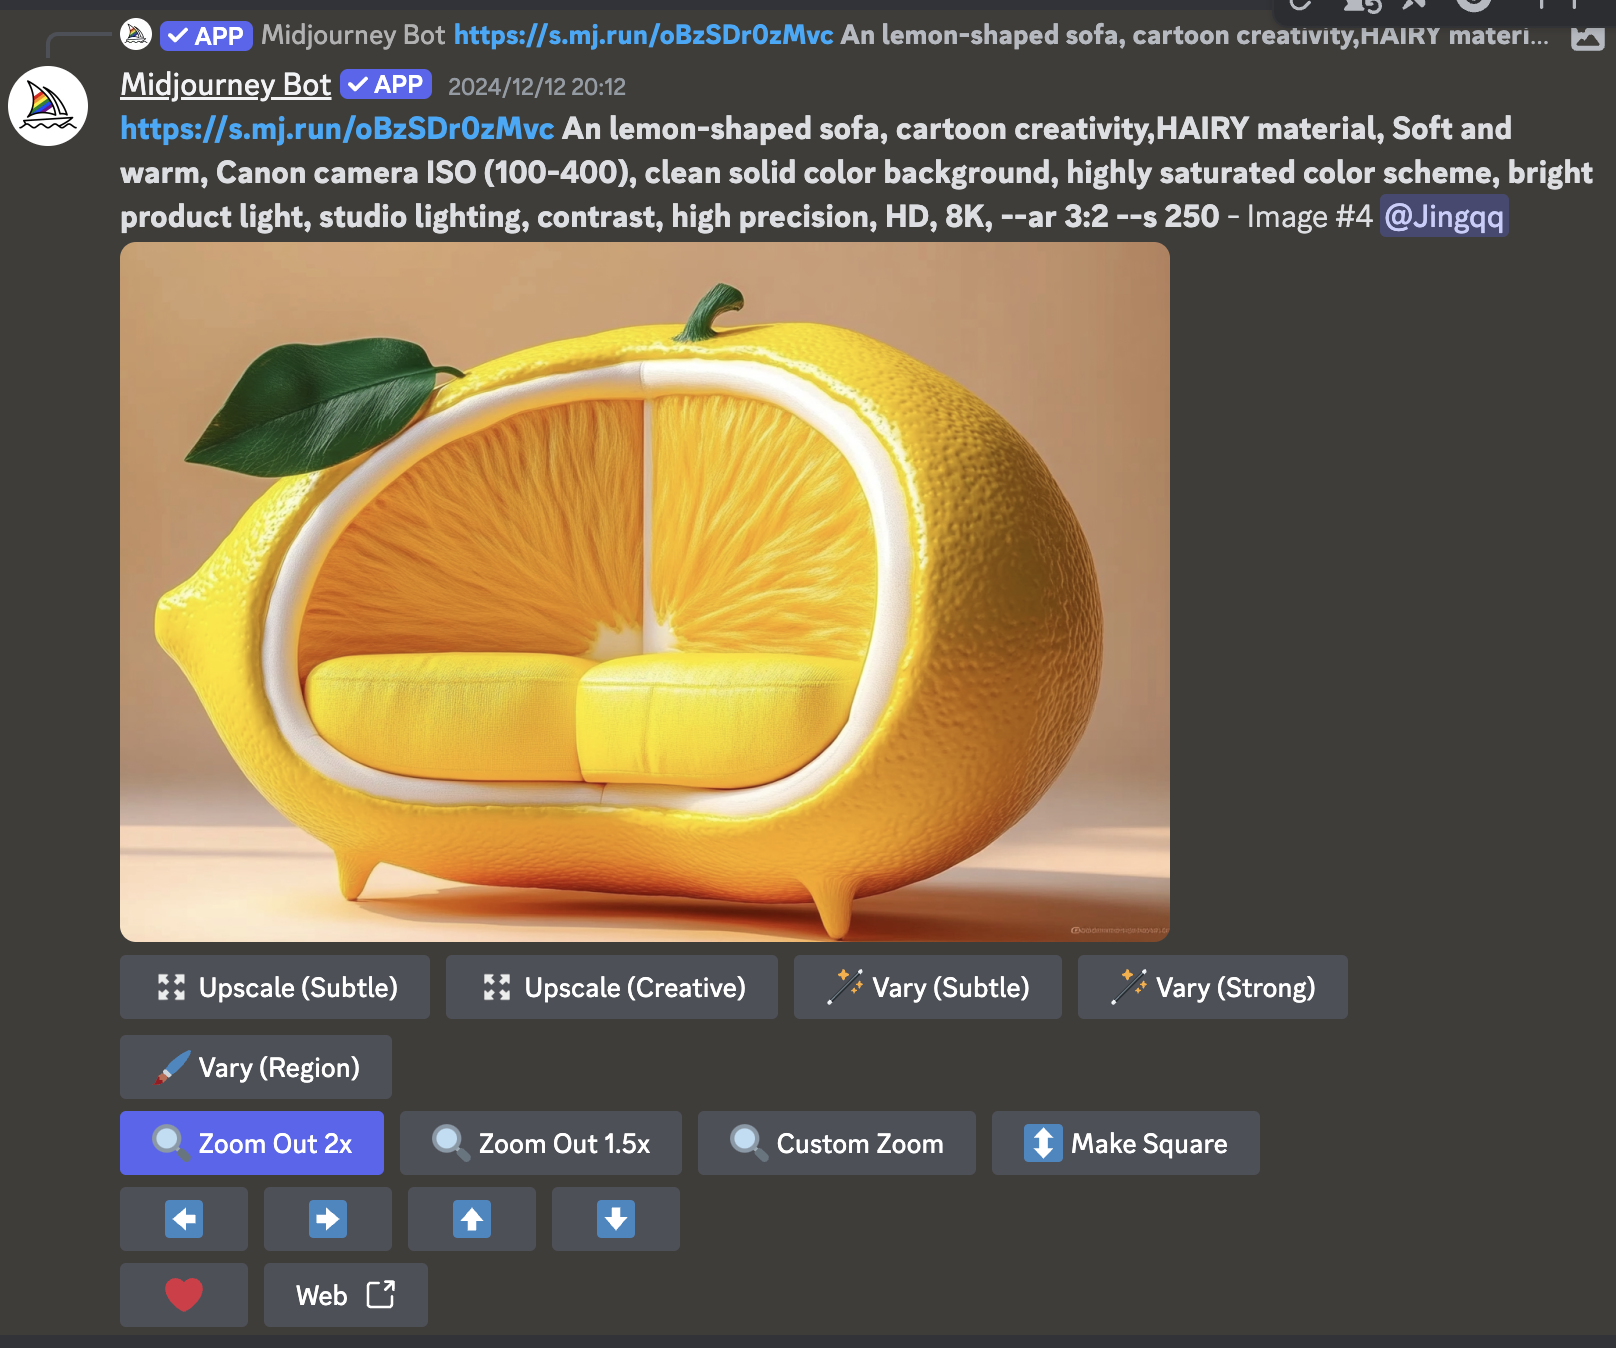Click the small Midjourney avatar in the reply preview

(x=136, y=35)
